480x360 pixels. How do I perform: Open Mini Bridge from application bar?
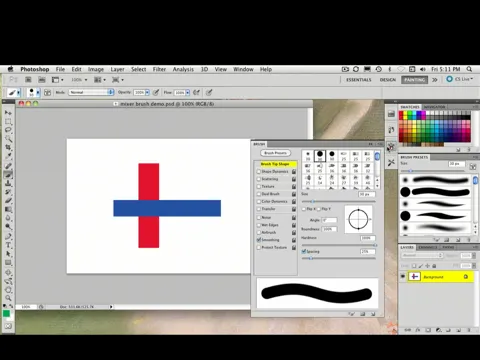[x=42, y=80]
